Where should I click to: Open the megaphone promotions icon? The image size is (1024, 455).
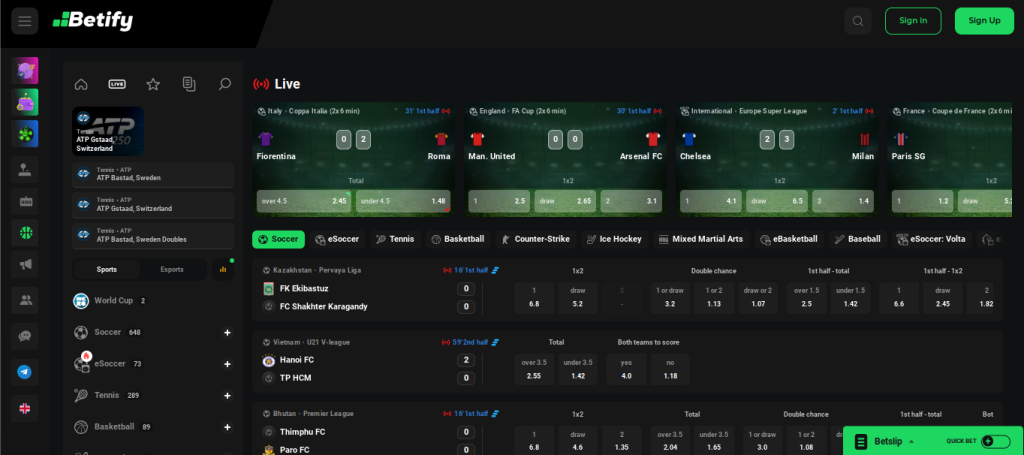[25, 264]
